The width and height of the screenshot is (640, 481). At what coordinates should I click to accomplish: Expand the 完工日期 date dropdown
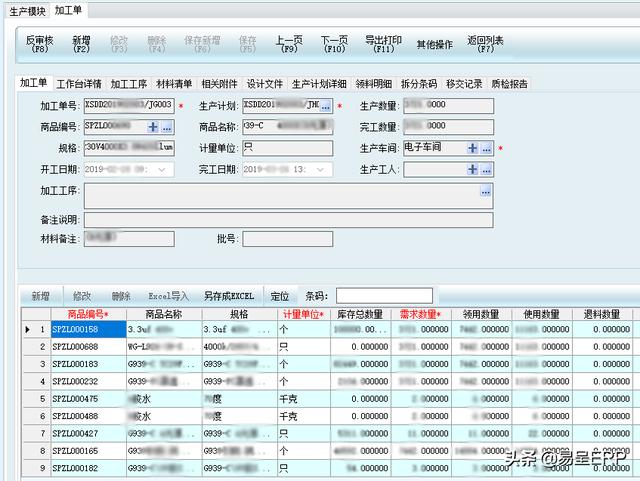point(326,170)
